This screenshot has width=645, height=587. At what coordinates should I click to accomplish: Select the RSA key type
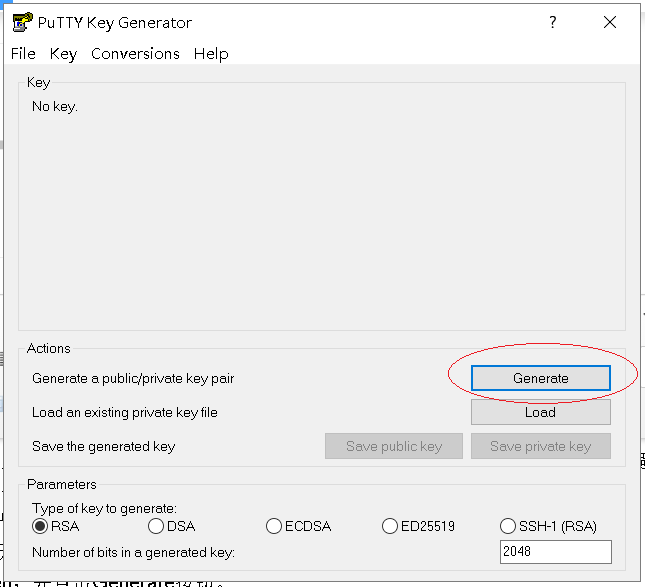pyautogui.click(x=41, y=526)
